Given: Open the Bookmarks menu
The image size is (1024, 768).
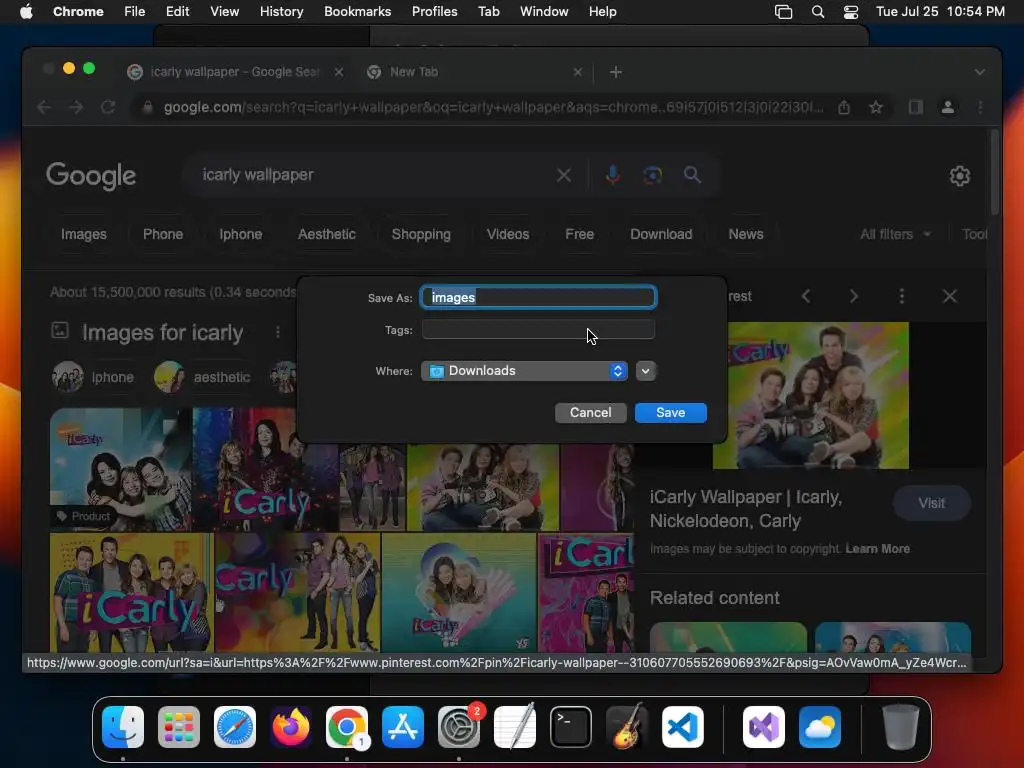Looking at the screenshot, I should point(357,12).
